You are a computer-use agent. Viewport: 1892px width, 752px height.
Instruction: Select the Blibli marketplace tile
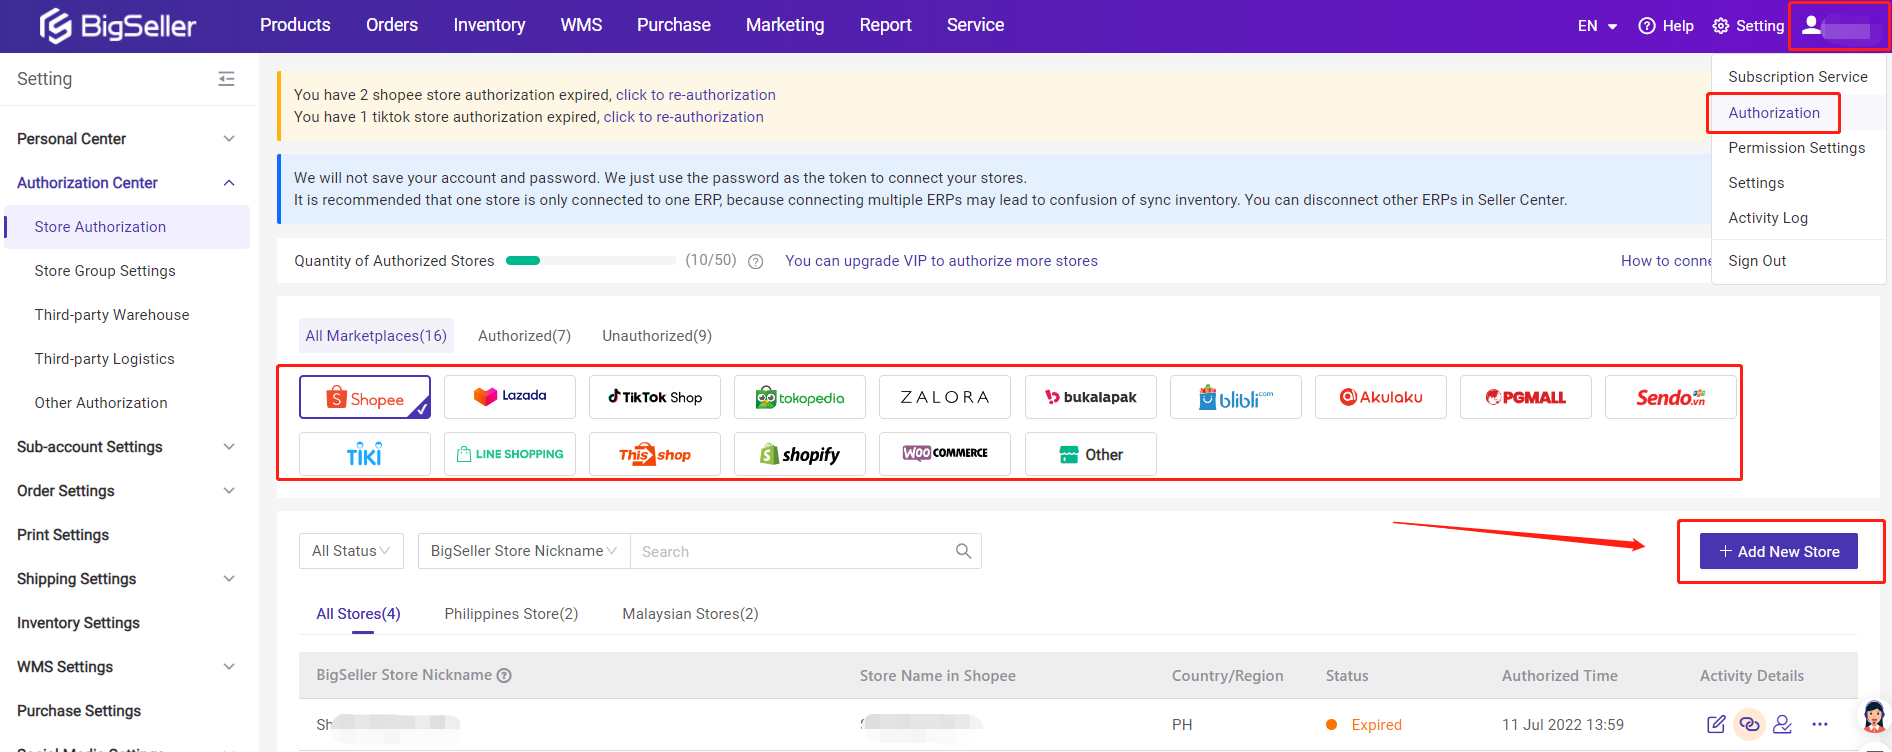coord(1236,397)
